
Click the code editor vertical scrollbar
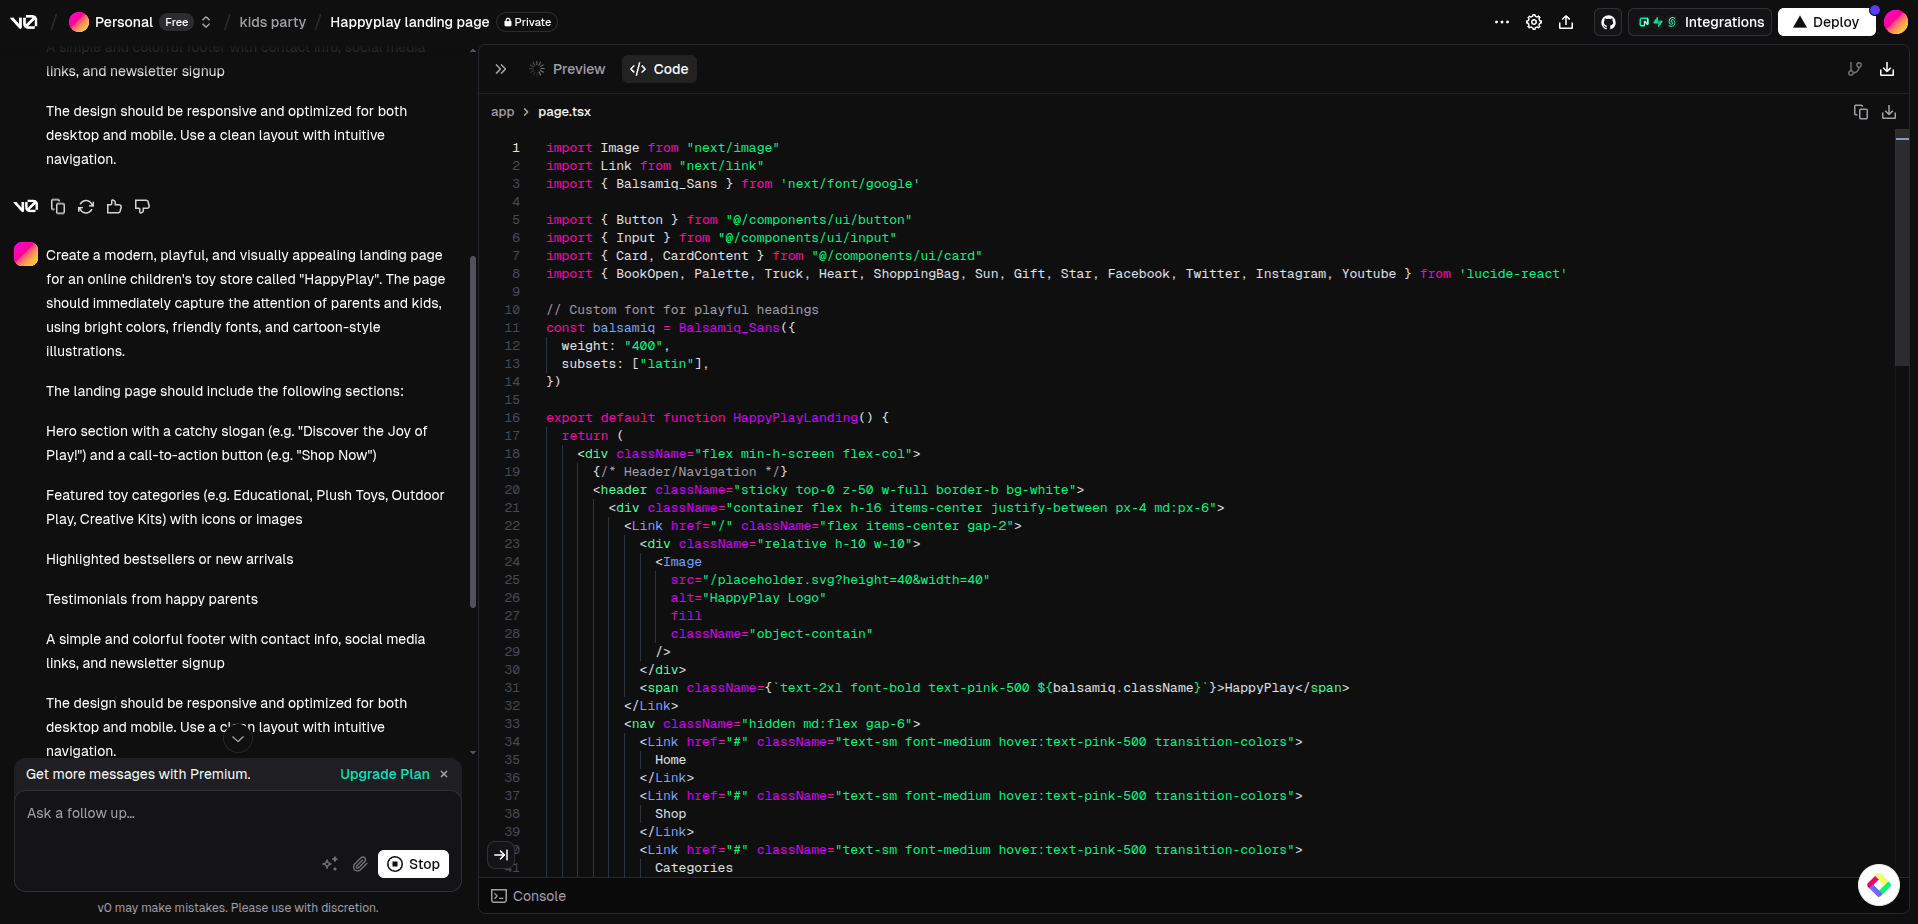[x=1902, y=250]
